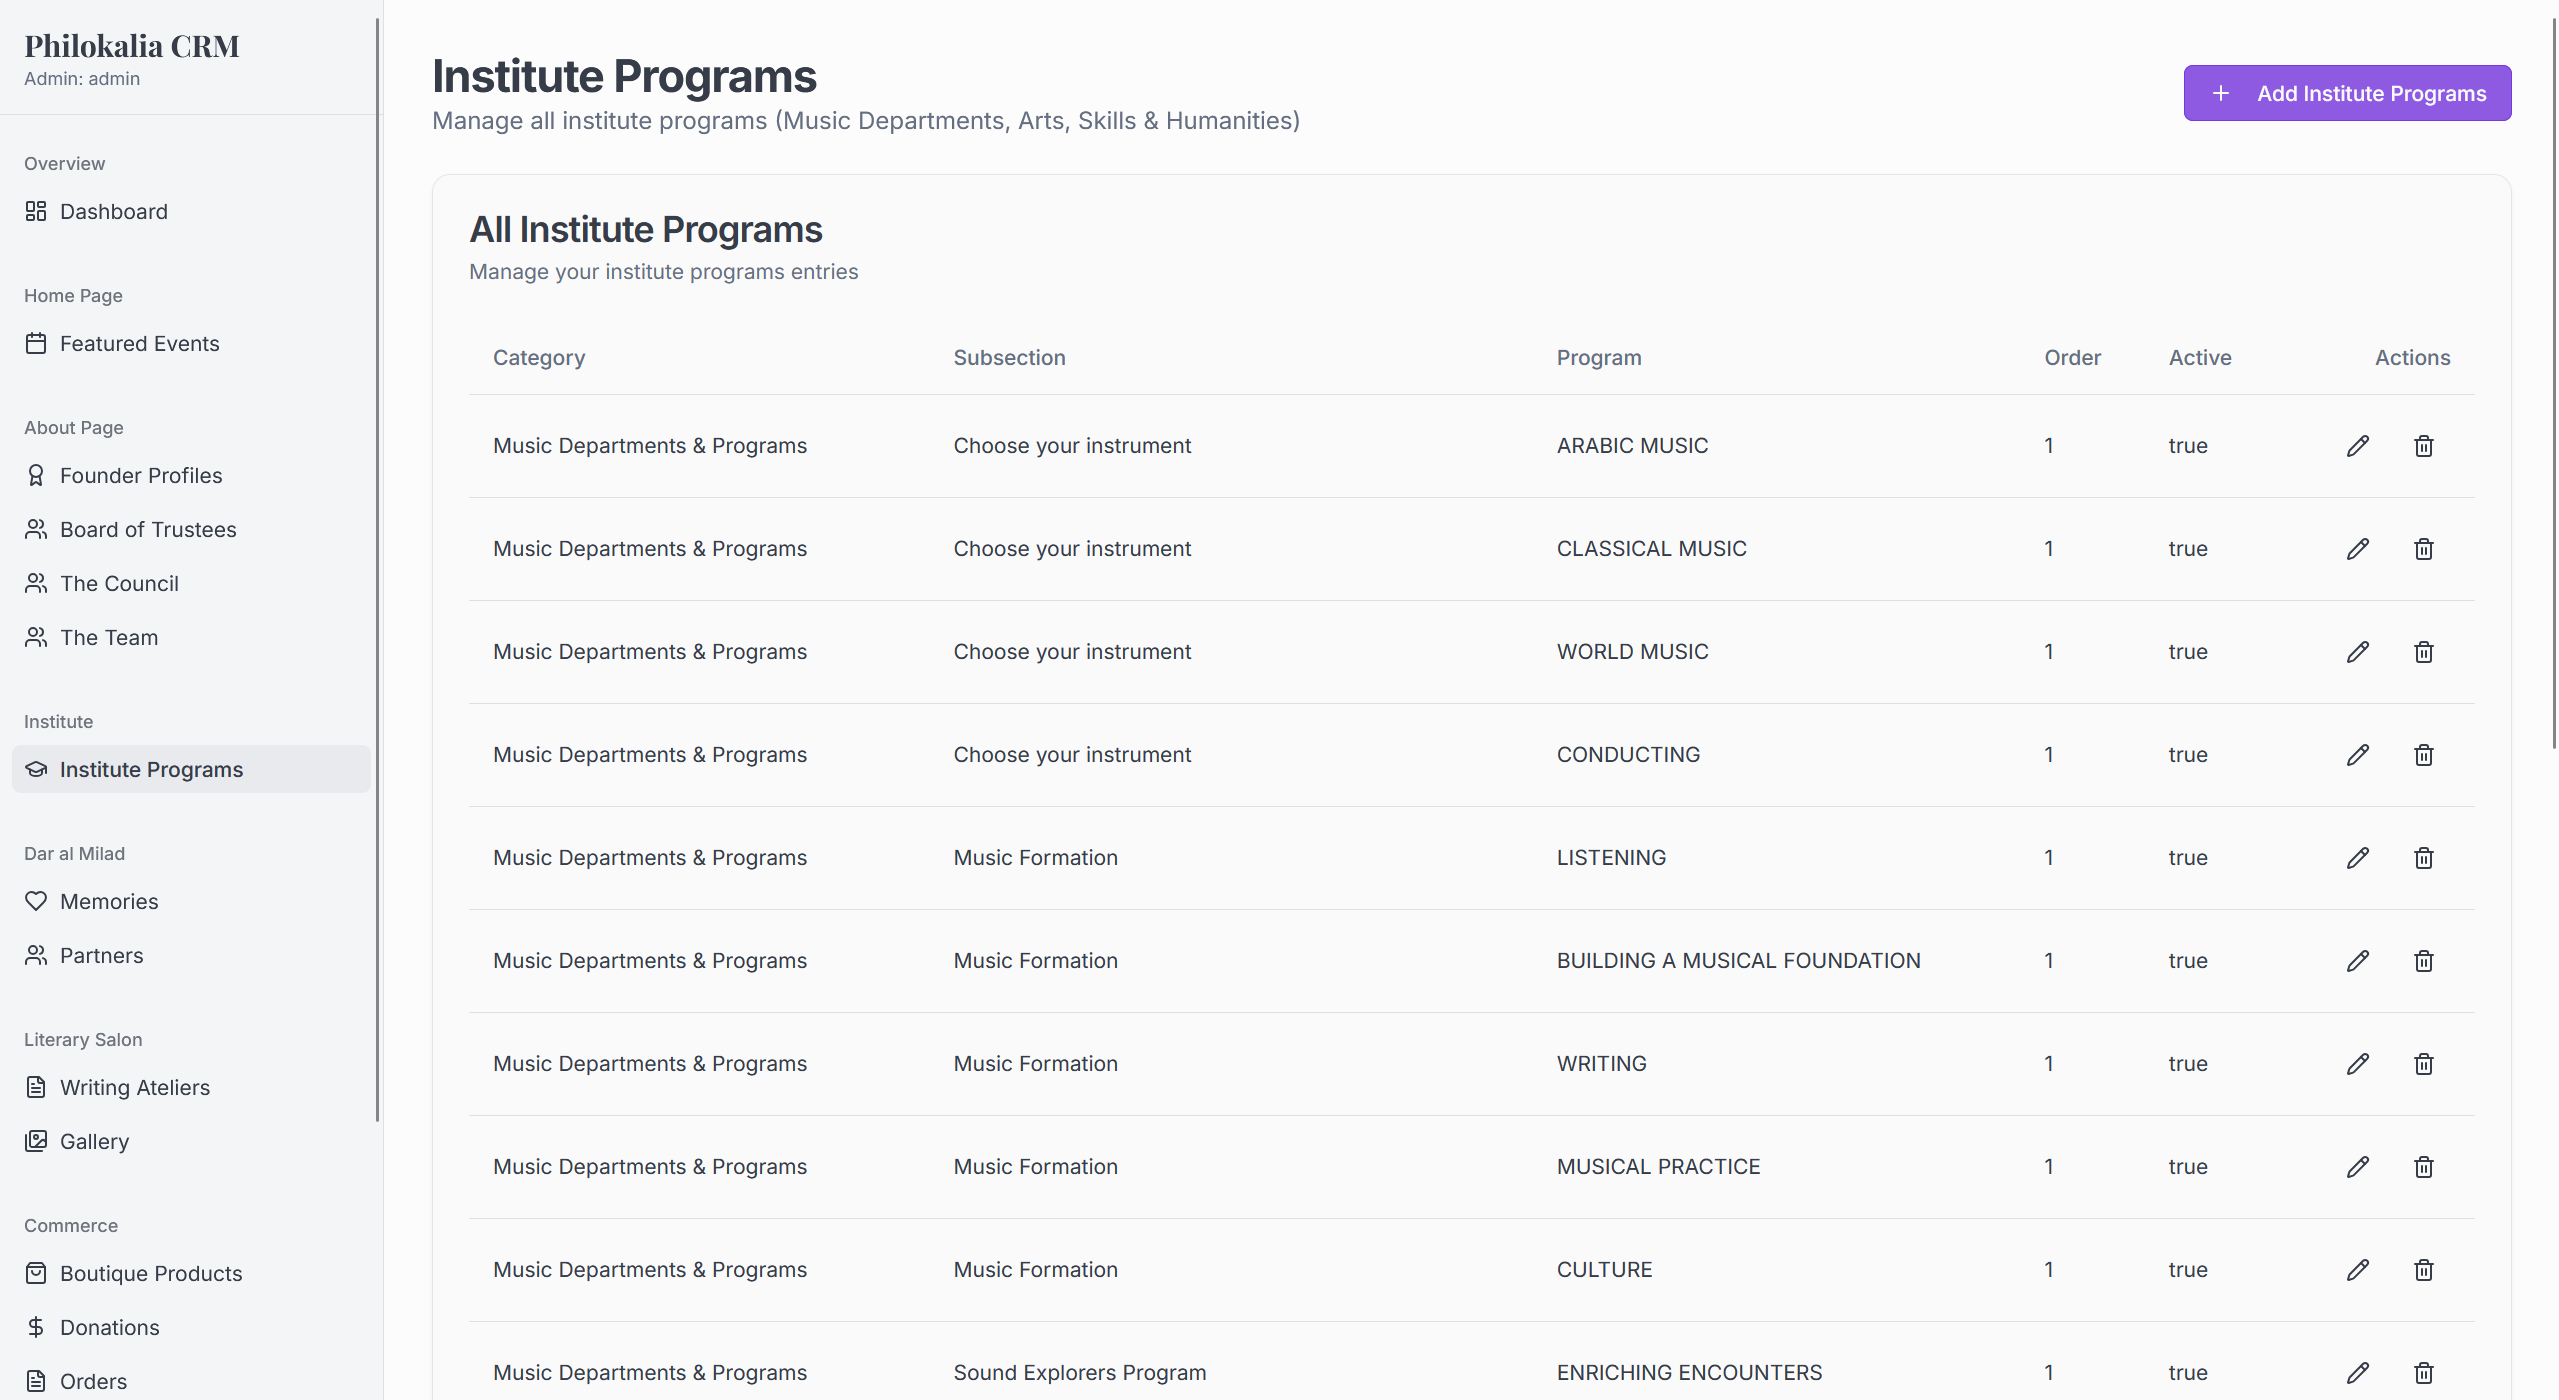This screenshot has height=1400, width=2559.
Task: Edit the ARABIC MUSIC program entry
Action: [2357, 445]
